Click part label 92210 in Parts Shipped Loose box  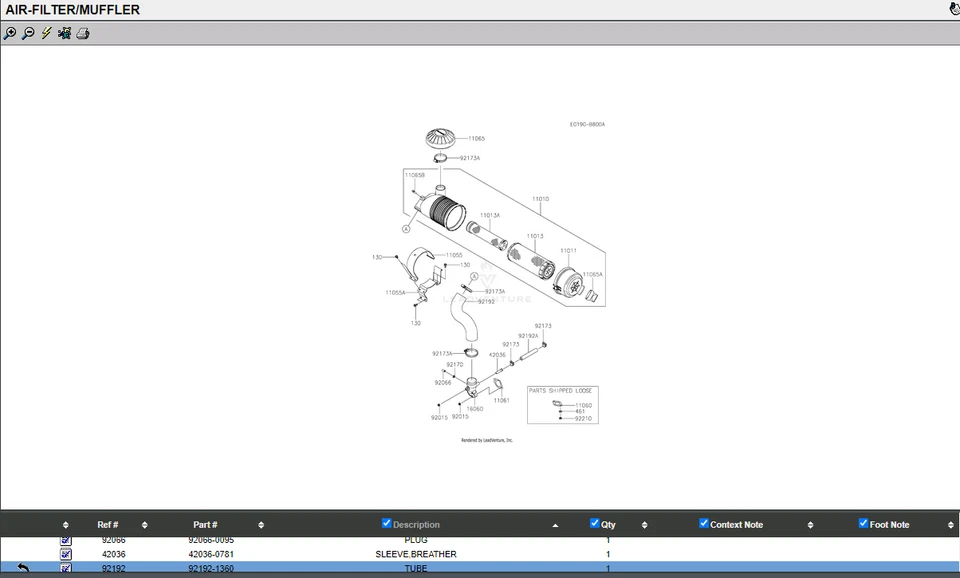583,419
